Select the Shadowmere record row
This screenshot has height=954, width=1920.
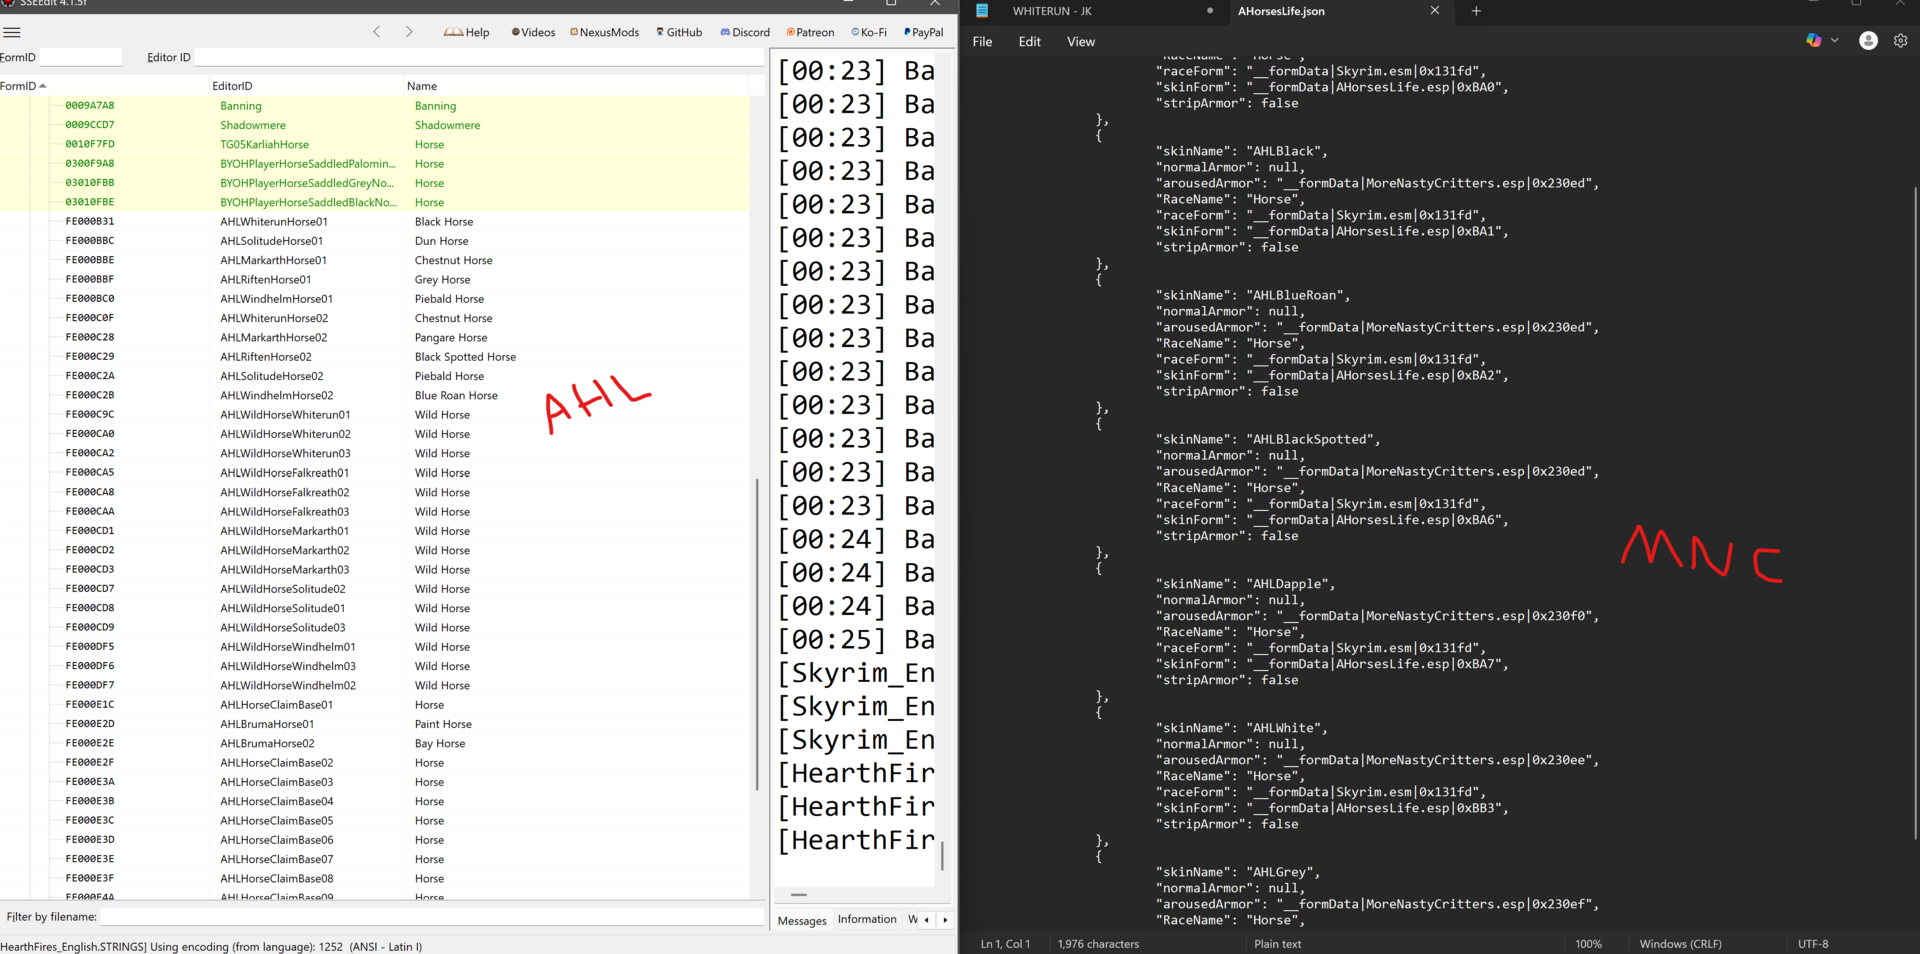point(374,125)
